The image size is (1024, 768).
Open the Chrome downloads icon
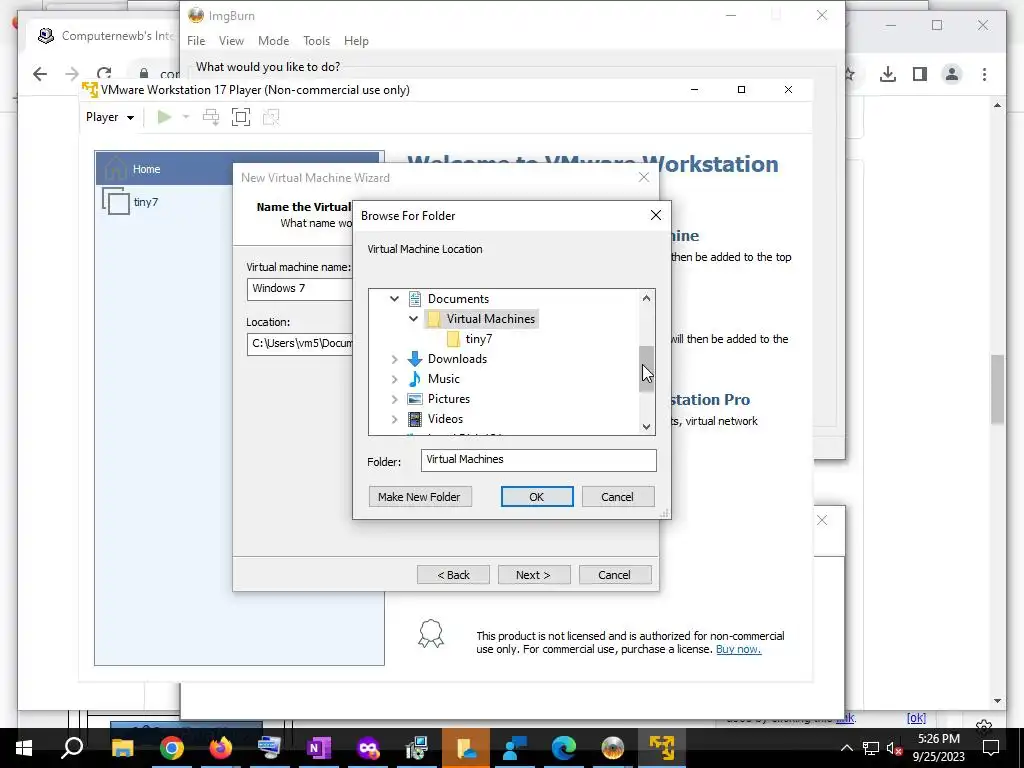tap(888, 74)
